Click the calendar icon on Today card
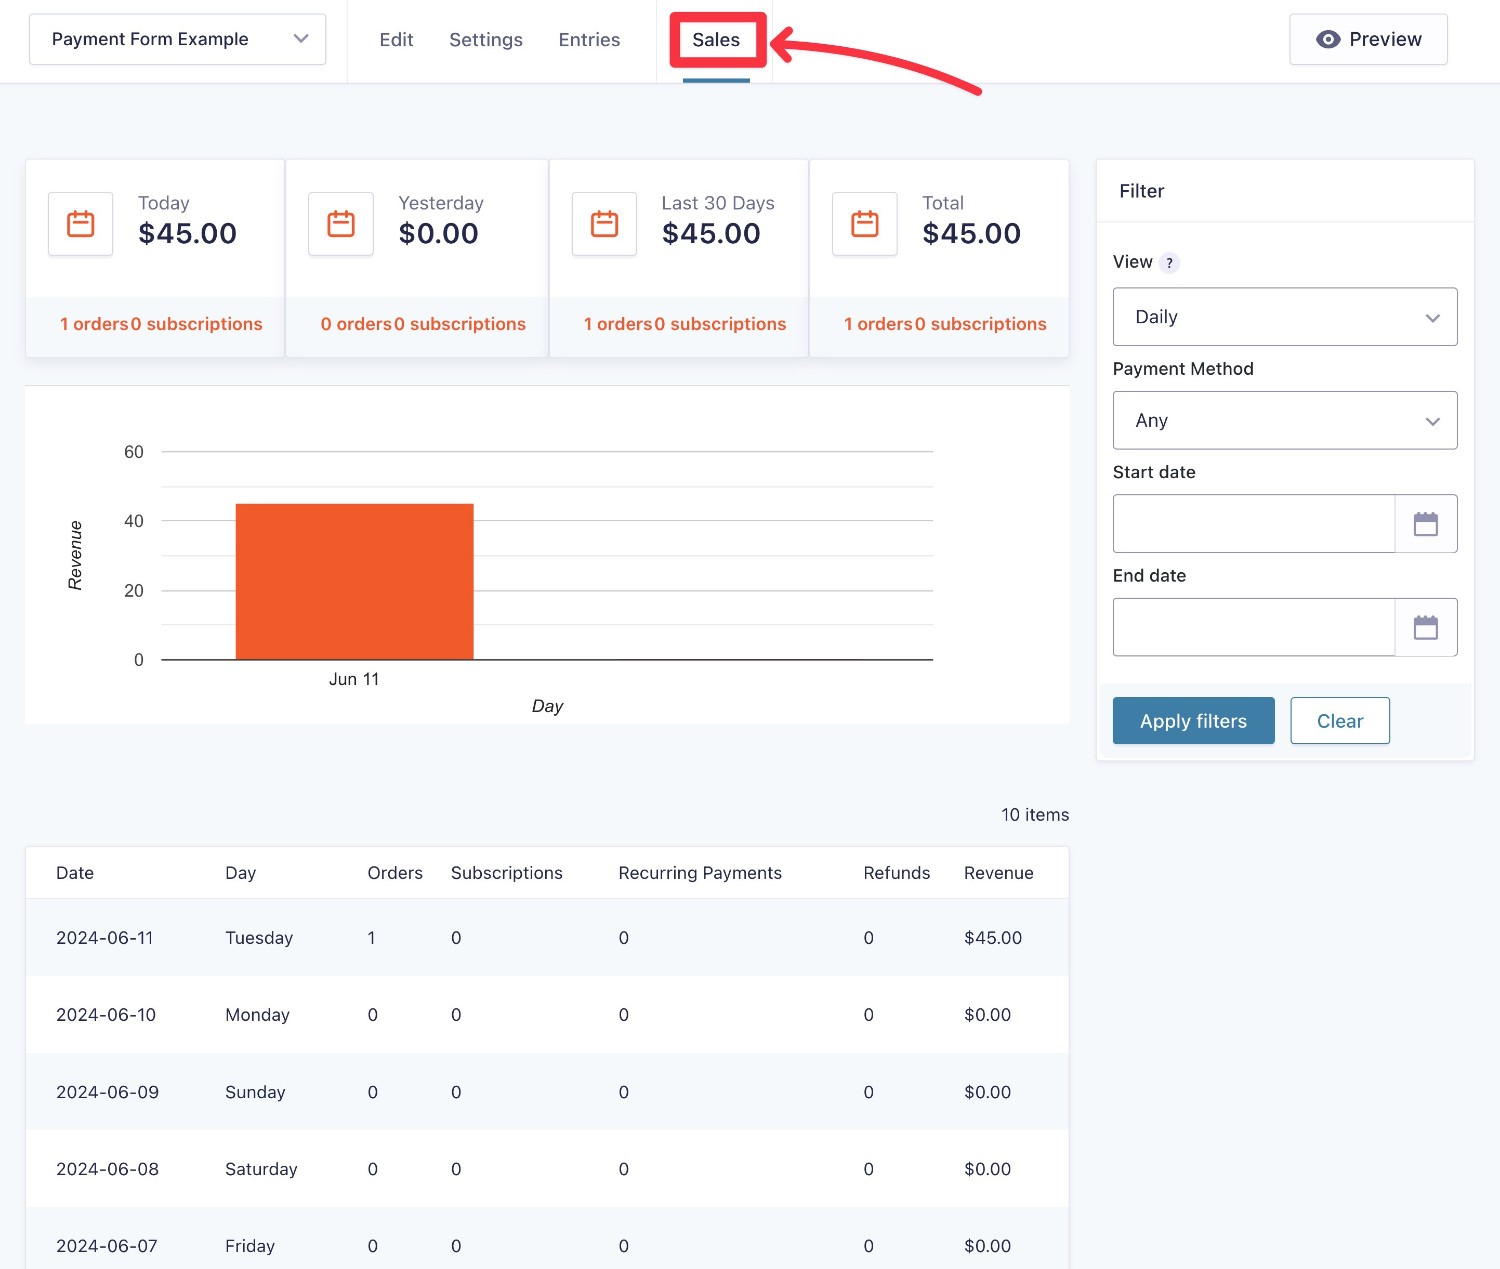This screenshot has height=1269, width=1500. [x=80, y=224]
